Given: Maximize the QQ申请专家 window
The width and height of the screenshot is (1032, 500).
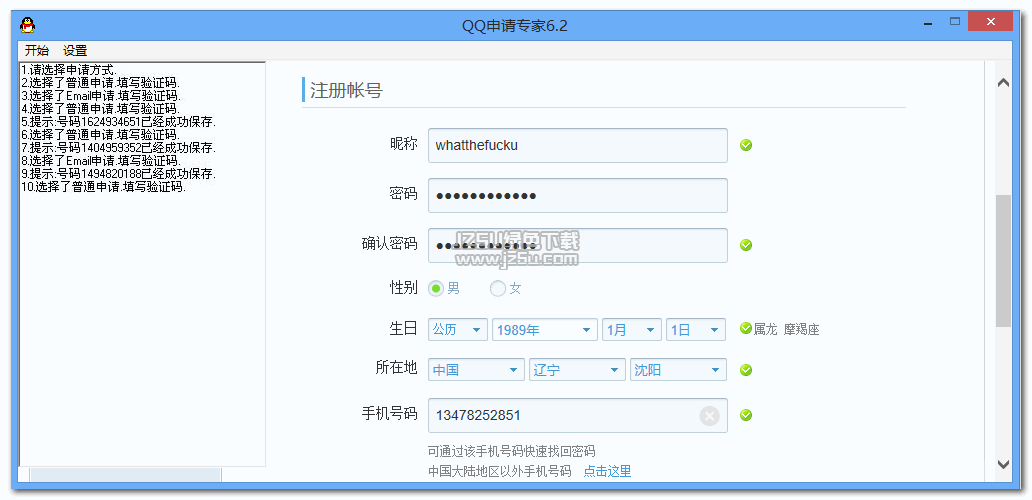Looking at the screenshot, I should click(x=954, y=22).
